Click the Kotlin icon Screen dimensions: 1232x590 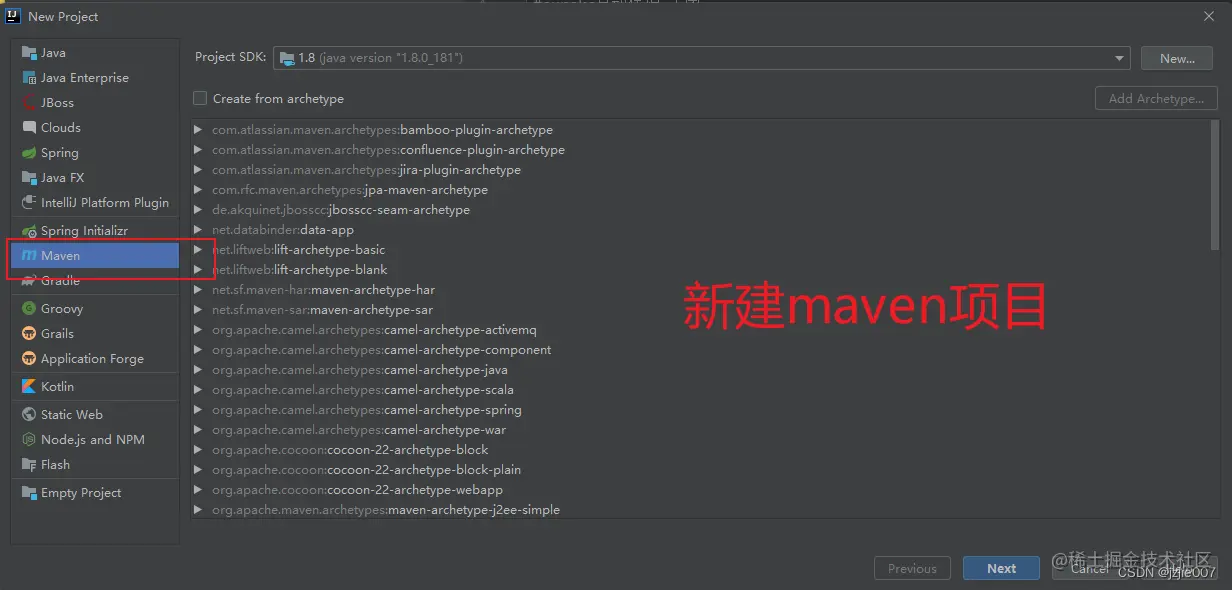click(x=30, y=386)
